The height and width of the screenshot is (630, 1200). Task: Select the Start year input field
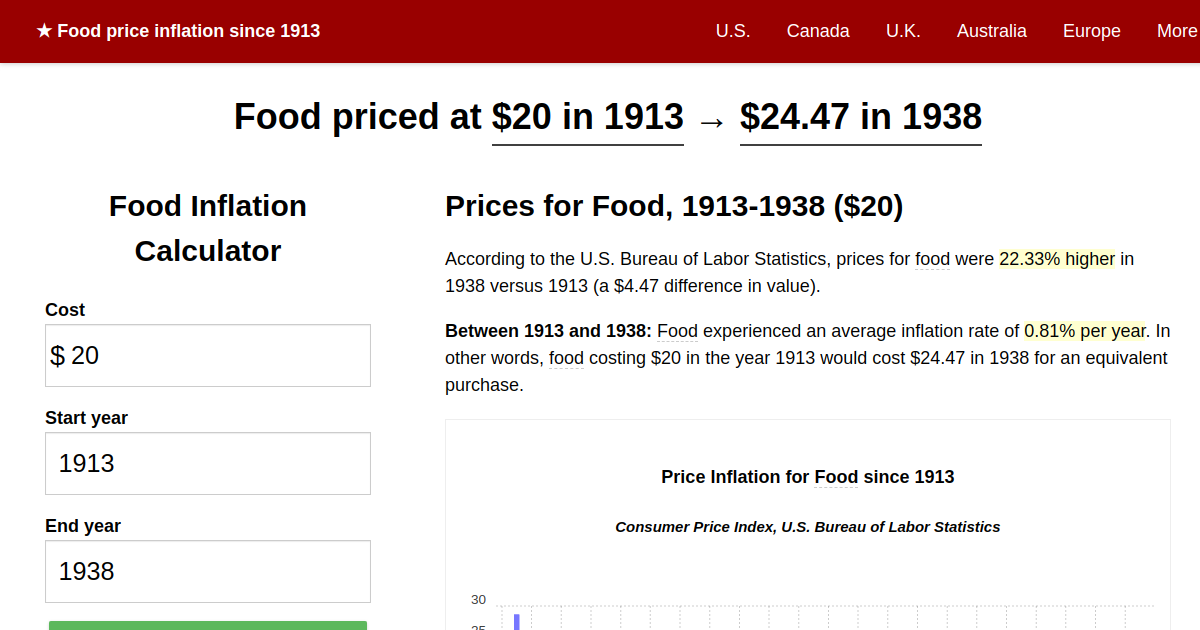(x=207, y=463)
